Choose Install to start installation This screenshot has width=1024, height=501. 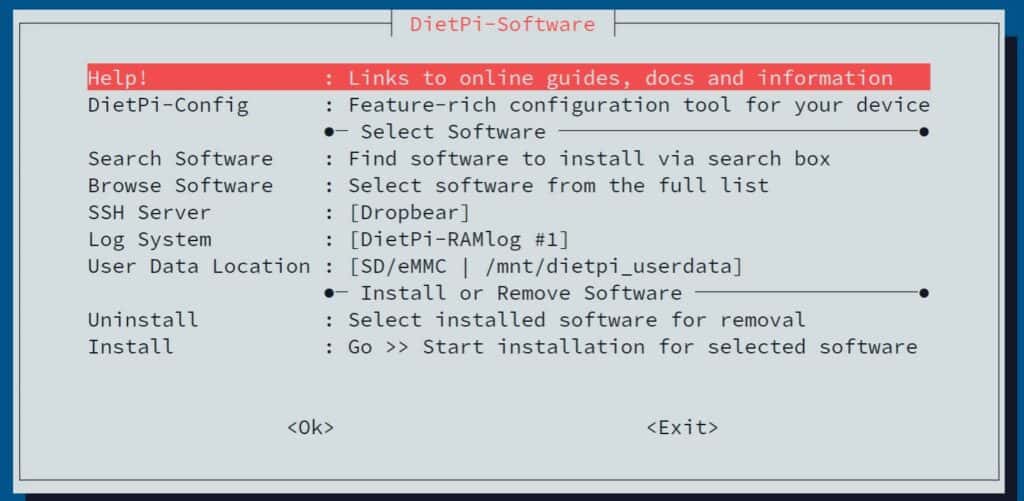coord(130,348)
